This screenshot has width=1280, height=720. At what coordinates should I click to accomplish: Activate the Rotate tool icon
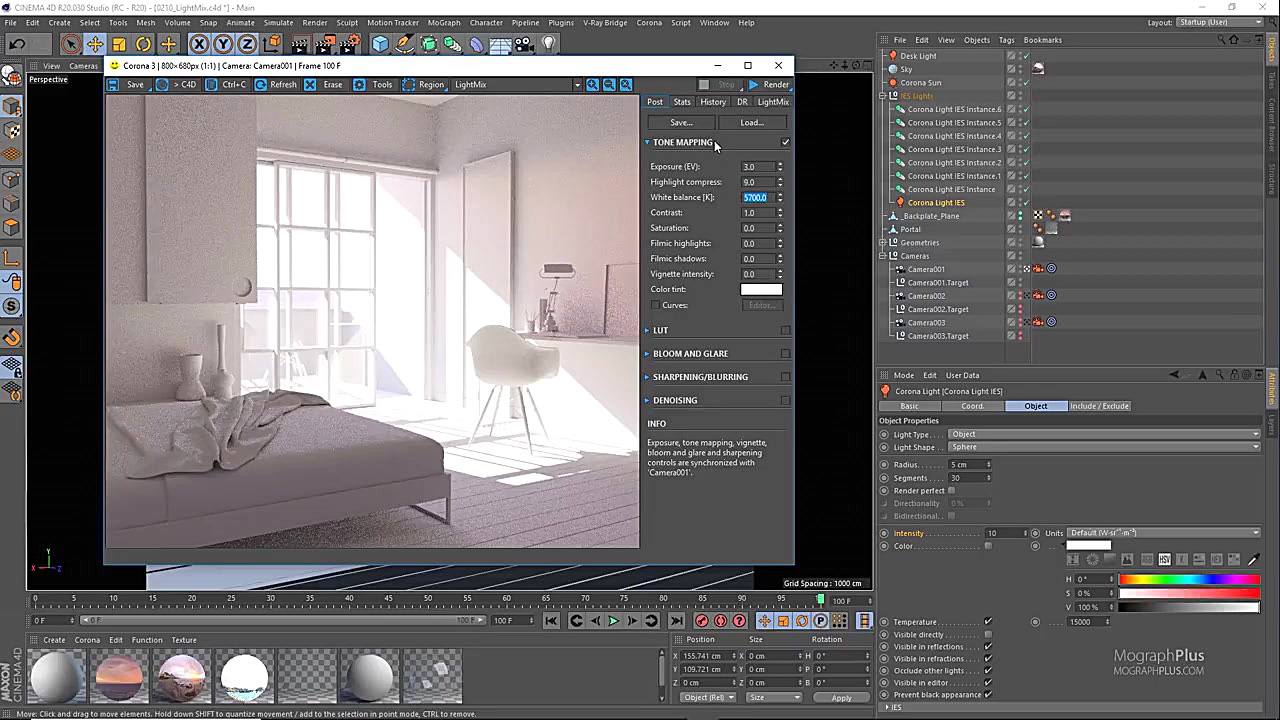click(144, 44)
